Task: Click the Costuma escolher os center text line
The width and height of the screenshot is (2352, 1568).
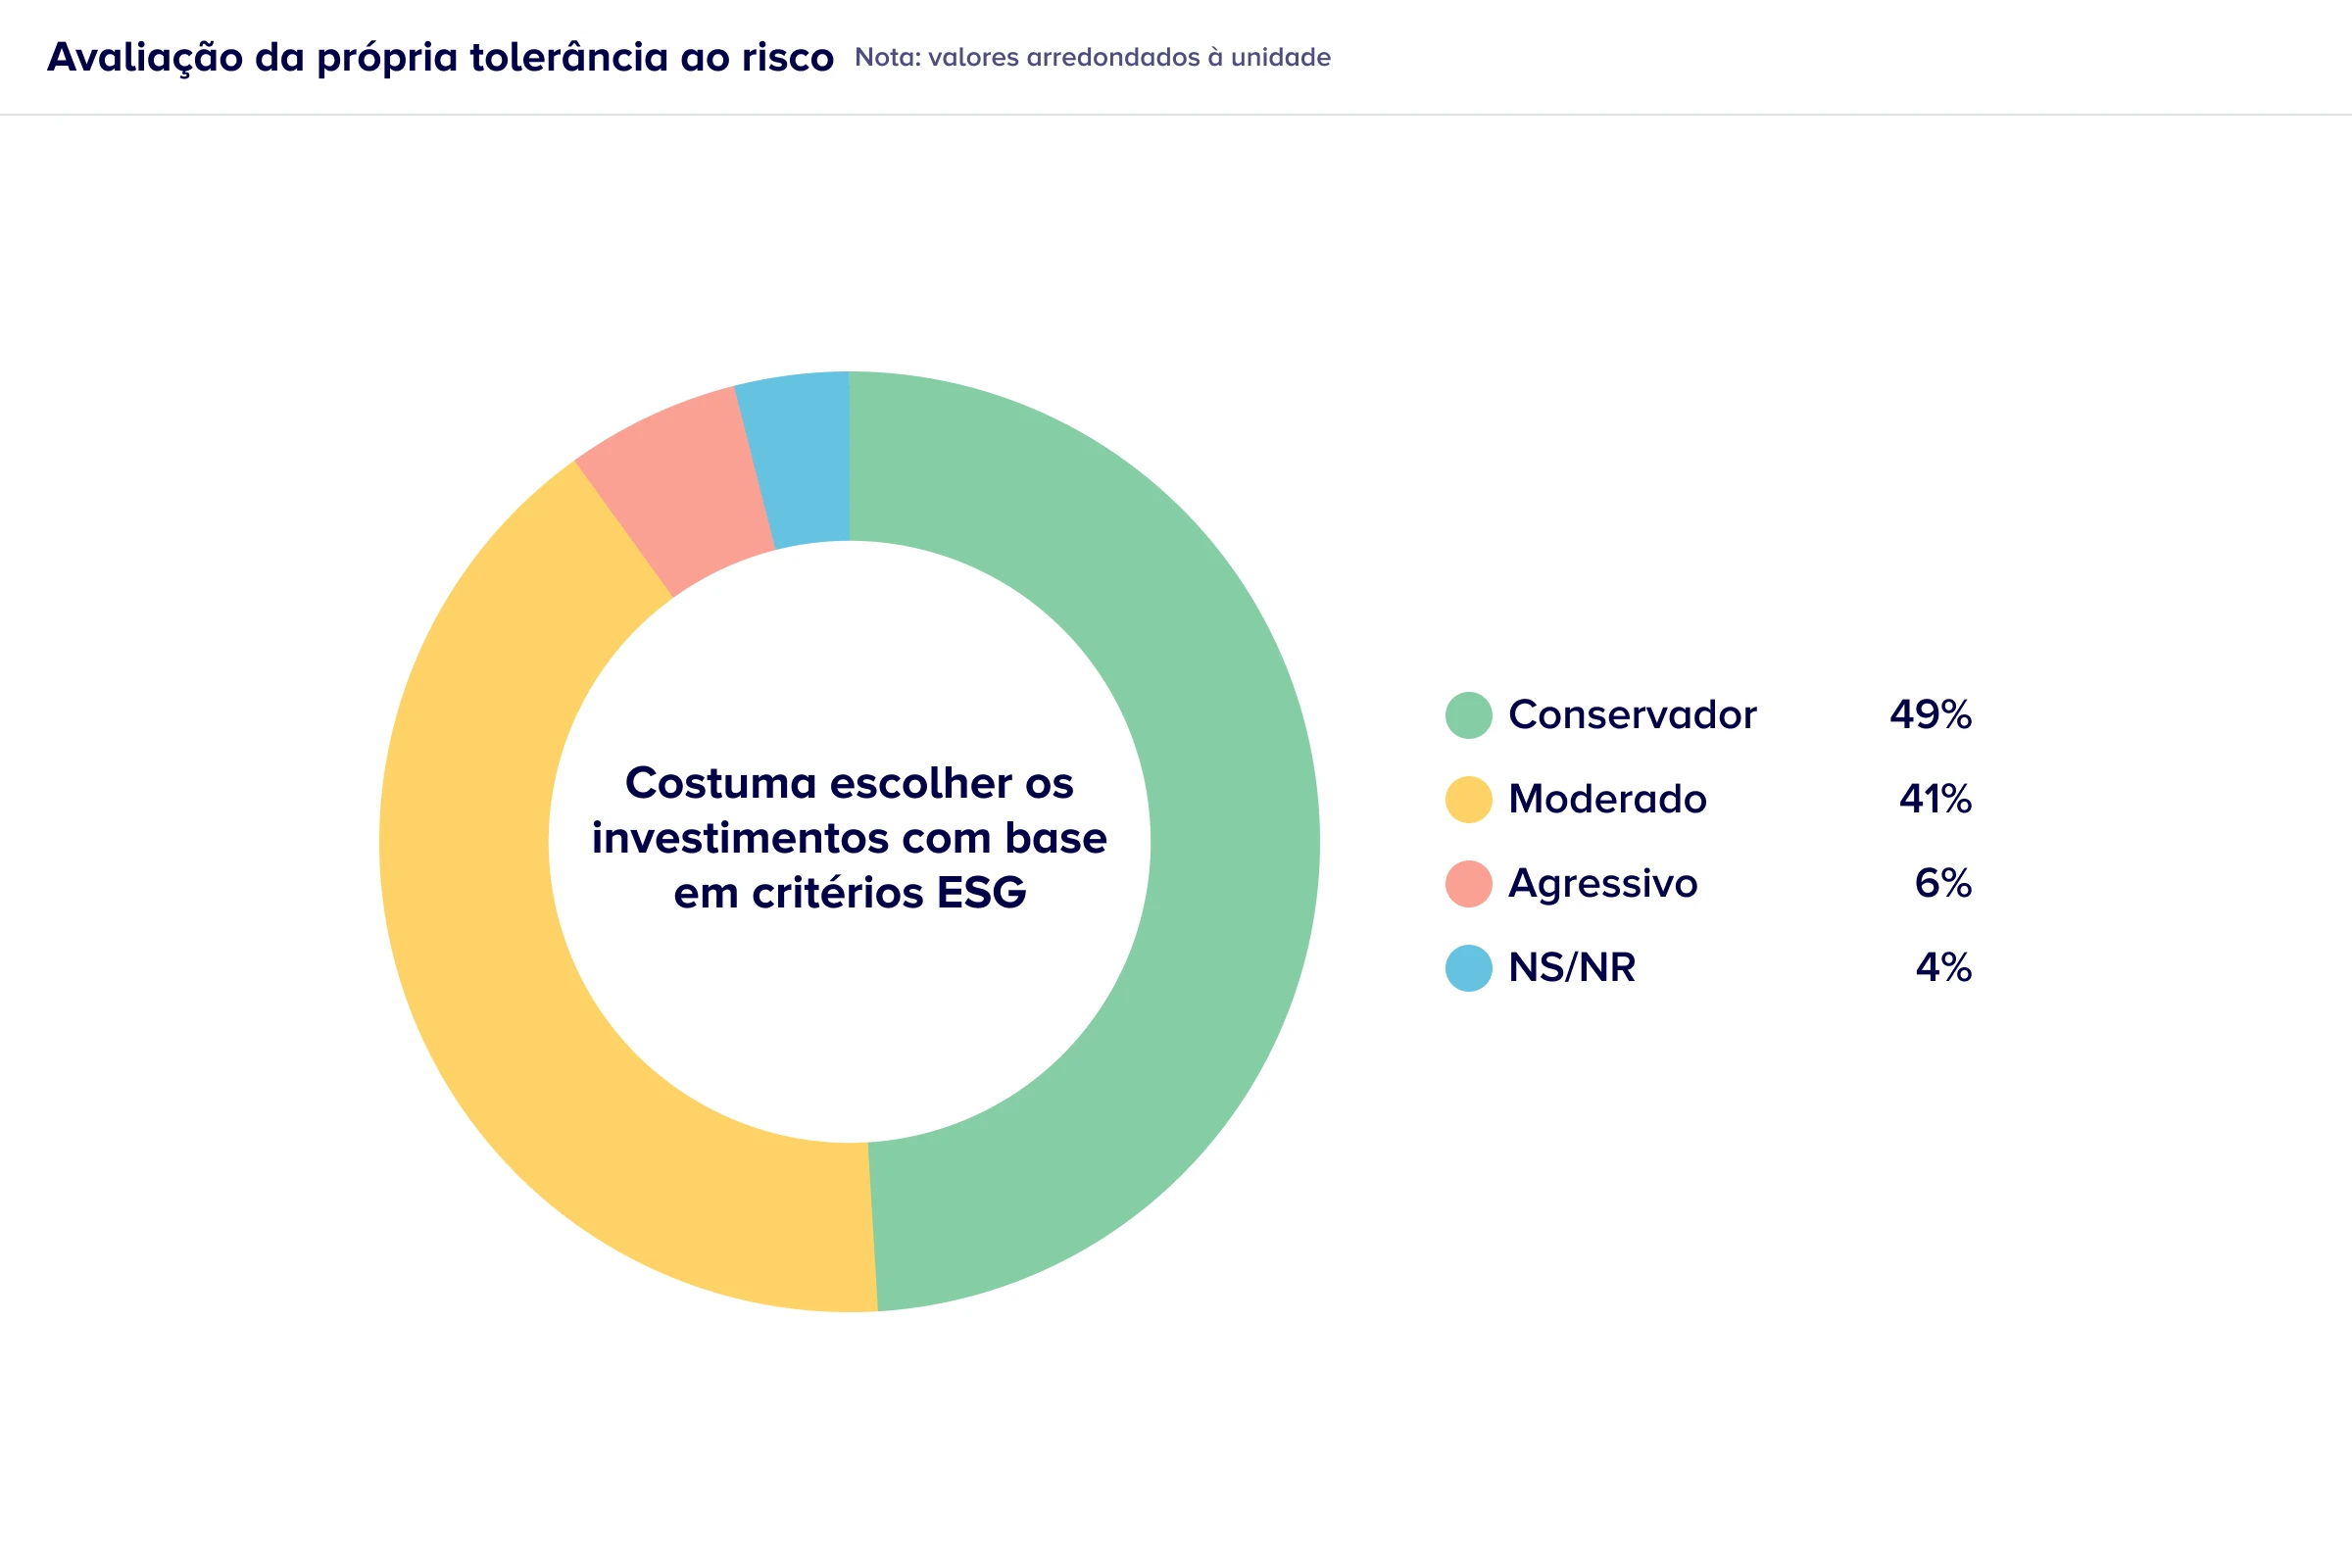Action: point(849,783)
